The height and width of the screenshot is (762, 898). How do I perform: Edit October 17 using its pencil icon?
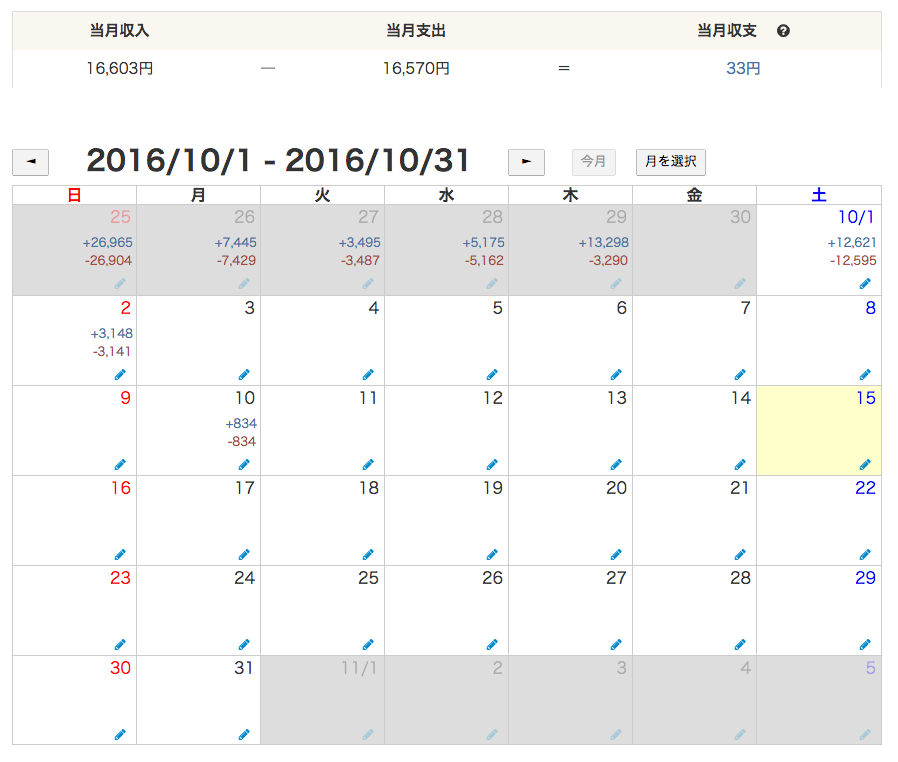[244, 553]
